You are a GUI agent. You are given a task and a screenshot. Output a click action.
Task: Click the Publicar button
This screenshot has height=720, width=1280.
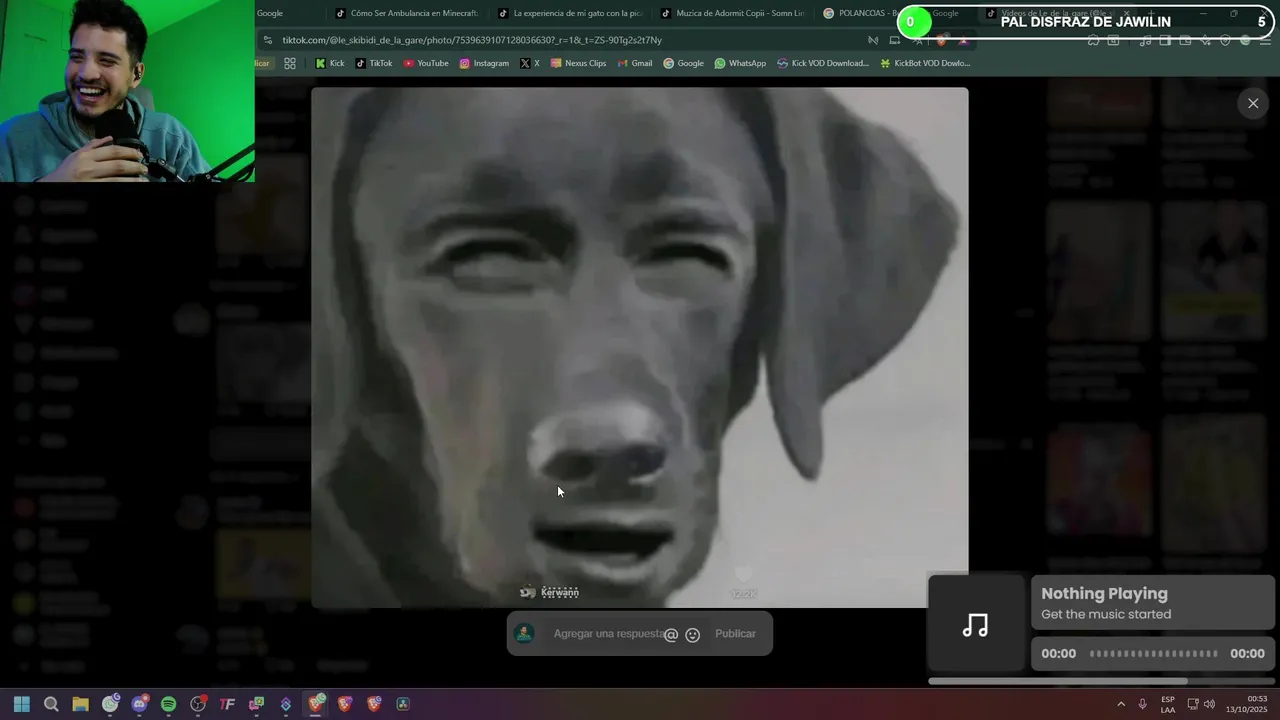[x=735, y=634]
